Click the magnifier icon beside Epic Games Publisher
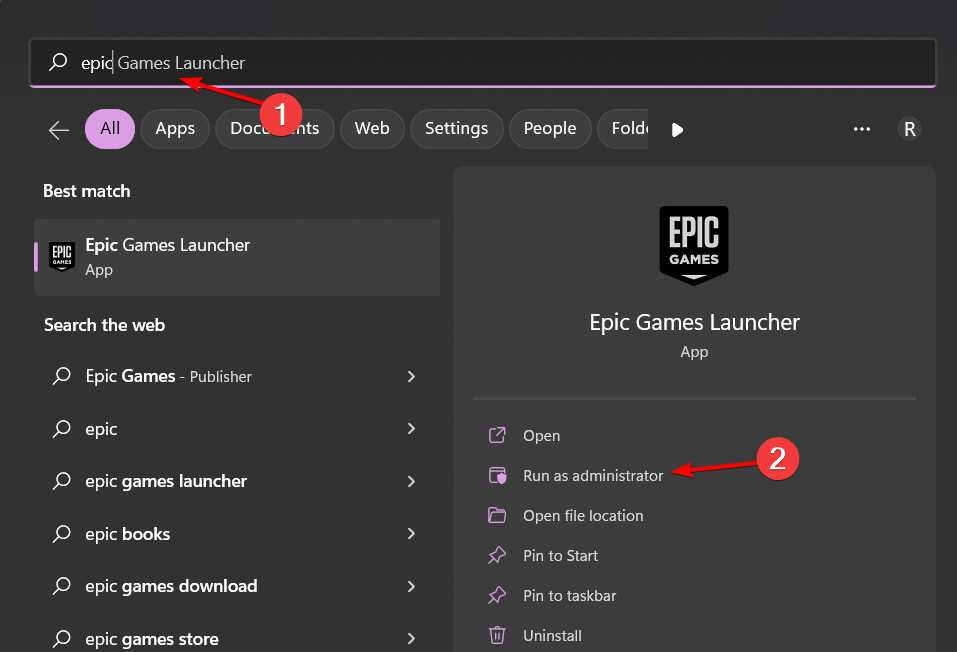Image resolution: width=957 pixels, height=652 pixels. 62,375
